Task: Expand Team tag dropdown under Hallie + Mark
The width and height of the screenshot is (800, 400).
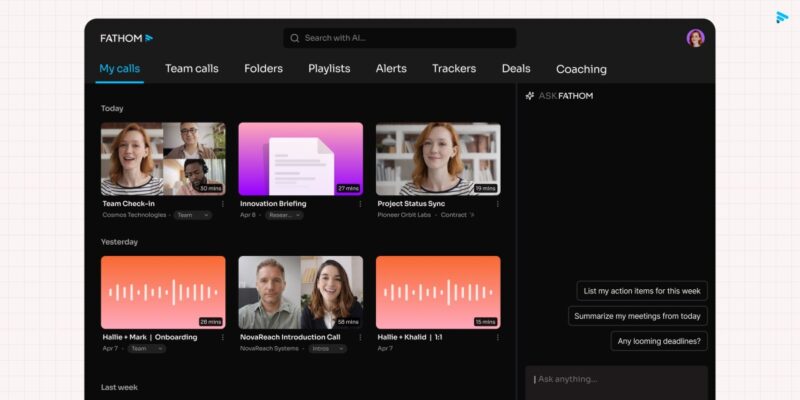Action: pyautogui.click(x=146, y=349)
